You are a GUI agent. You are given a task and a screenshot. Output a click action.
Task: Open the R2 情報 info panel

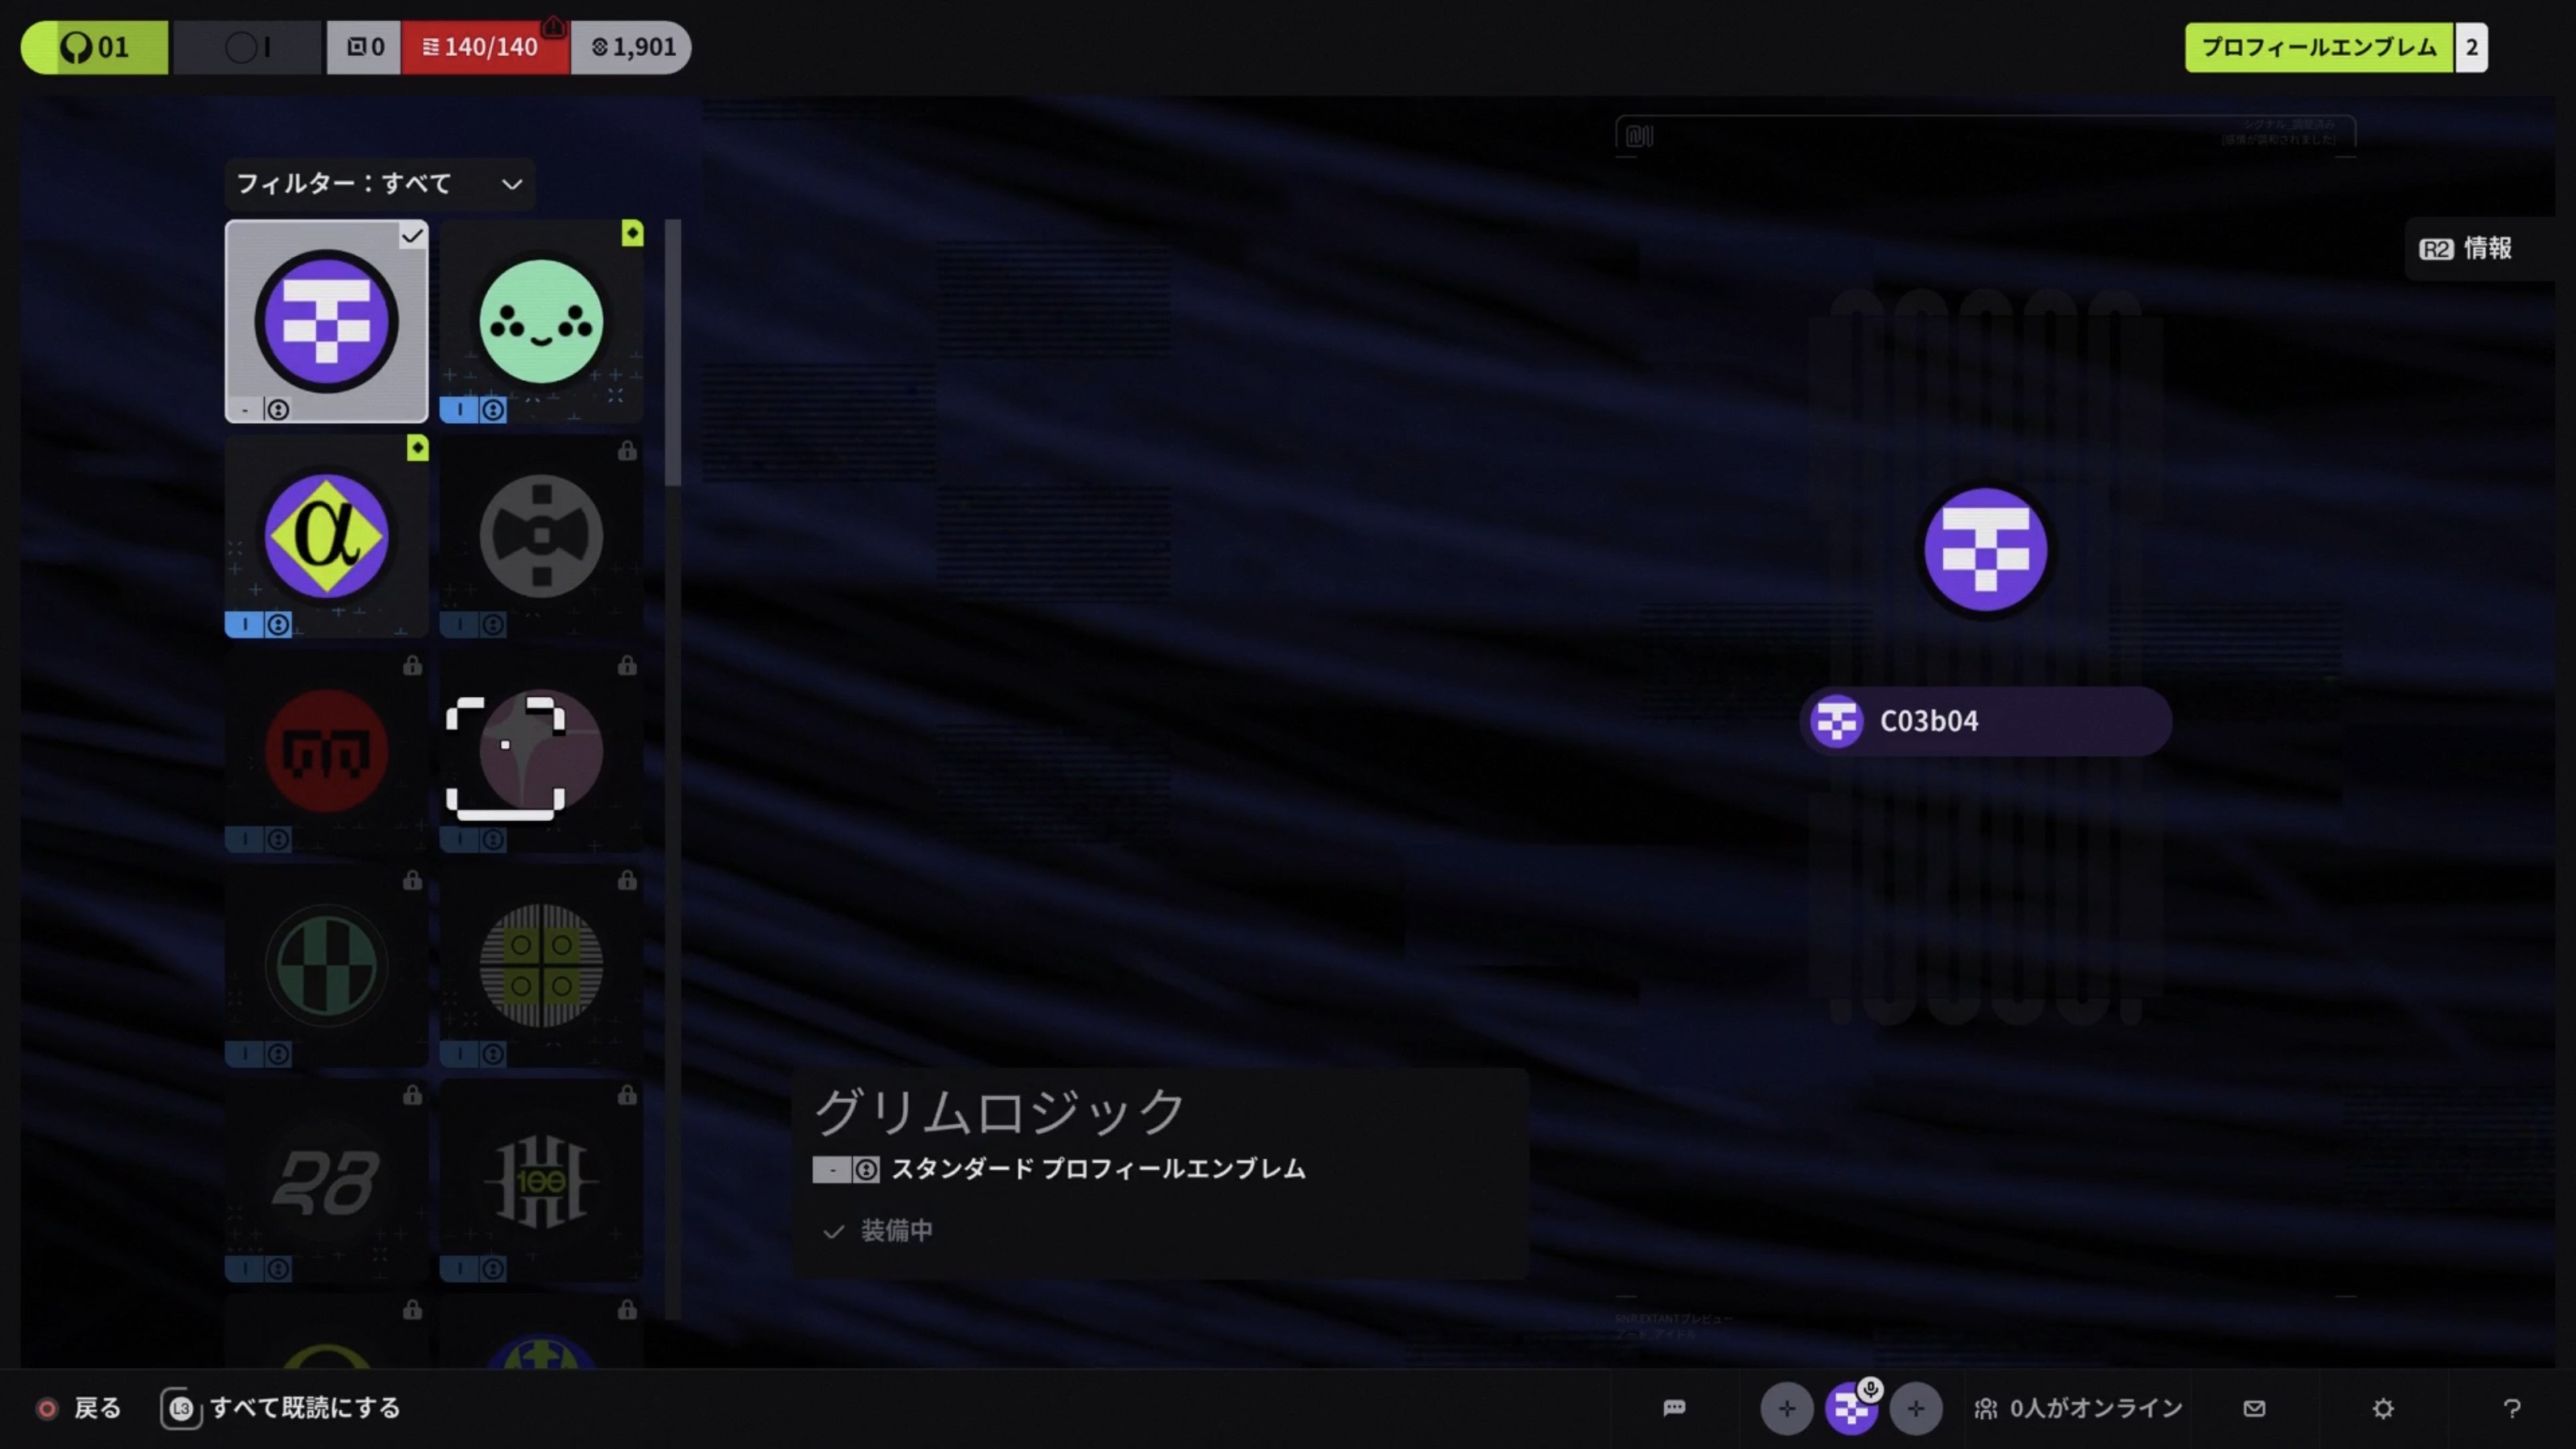[2466, 249]
